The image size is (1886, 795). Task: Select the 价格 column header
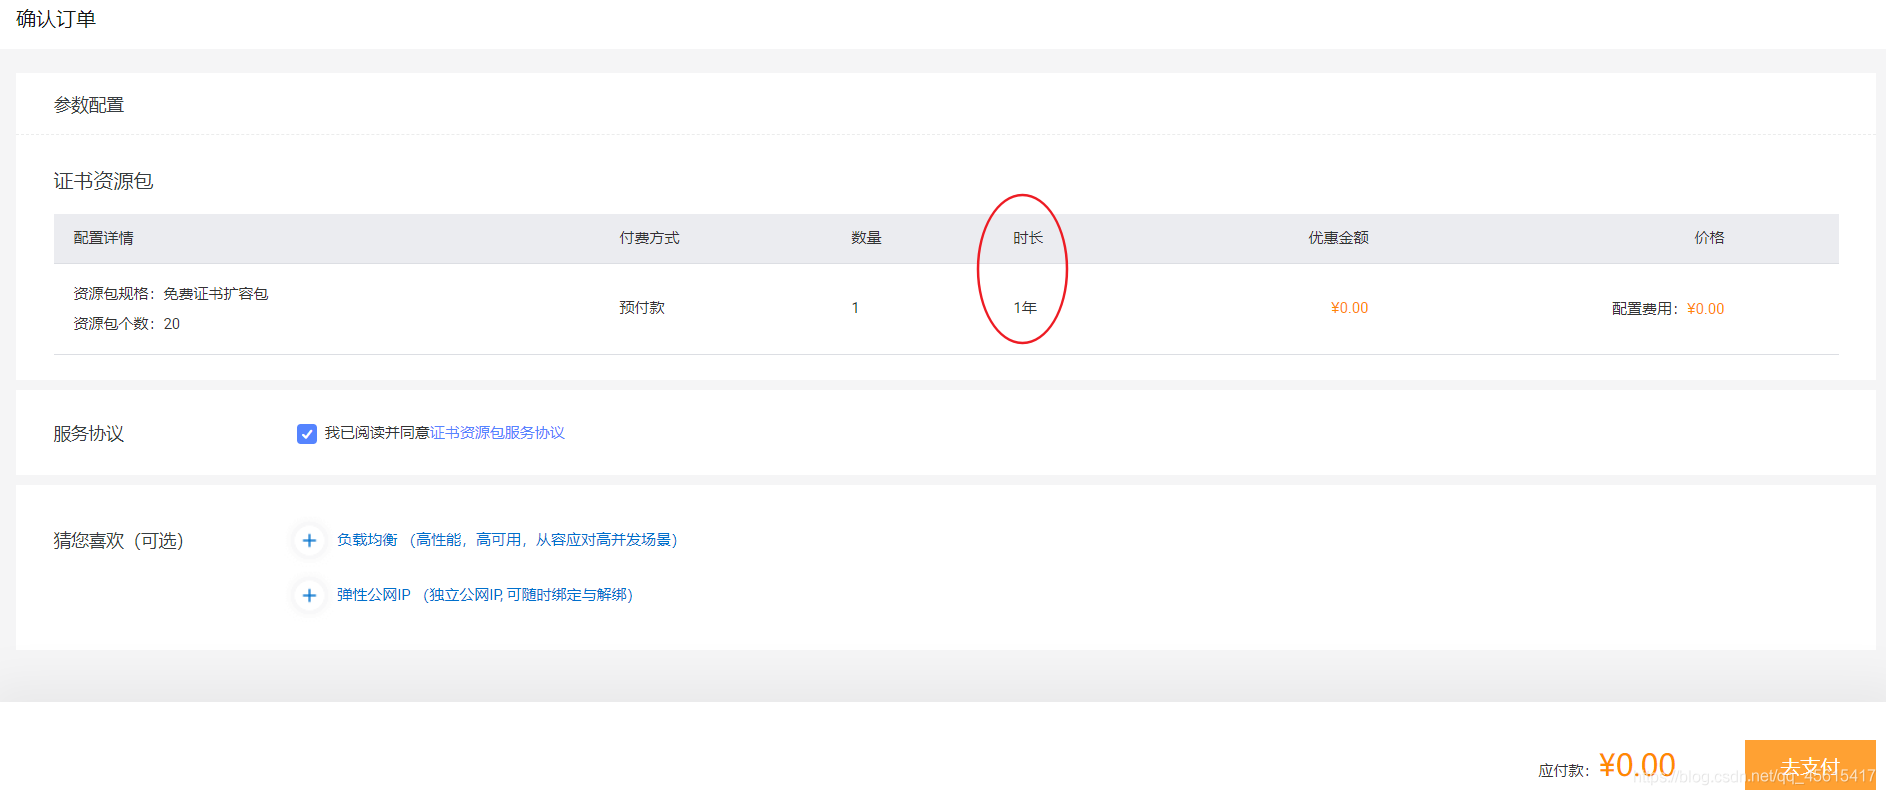[1709, 238]
